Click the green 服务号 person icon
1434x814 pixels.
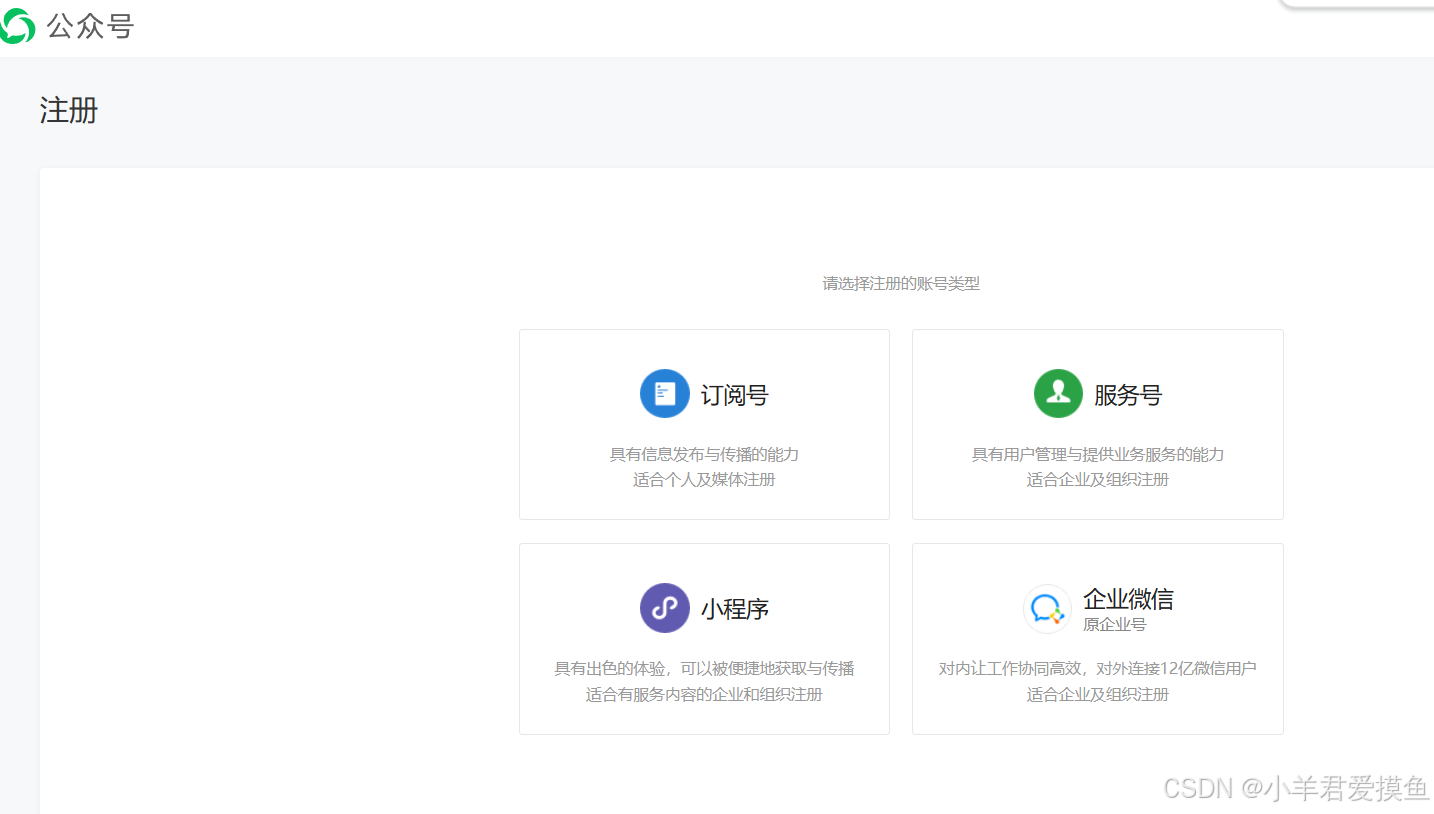(x=1058, y=393)
